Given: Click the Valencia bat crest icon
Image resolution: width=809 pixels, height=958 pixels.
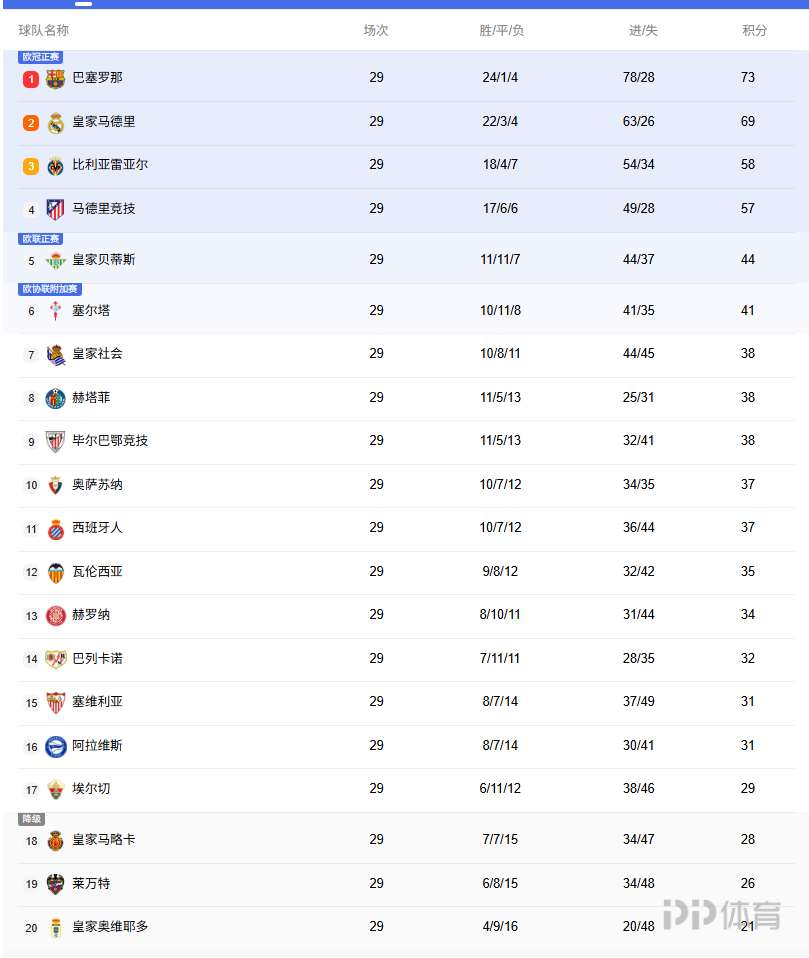Looking at the screenshot, I should pos(56,572).
